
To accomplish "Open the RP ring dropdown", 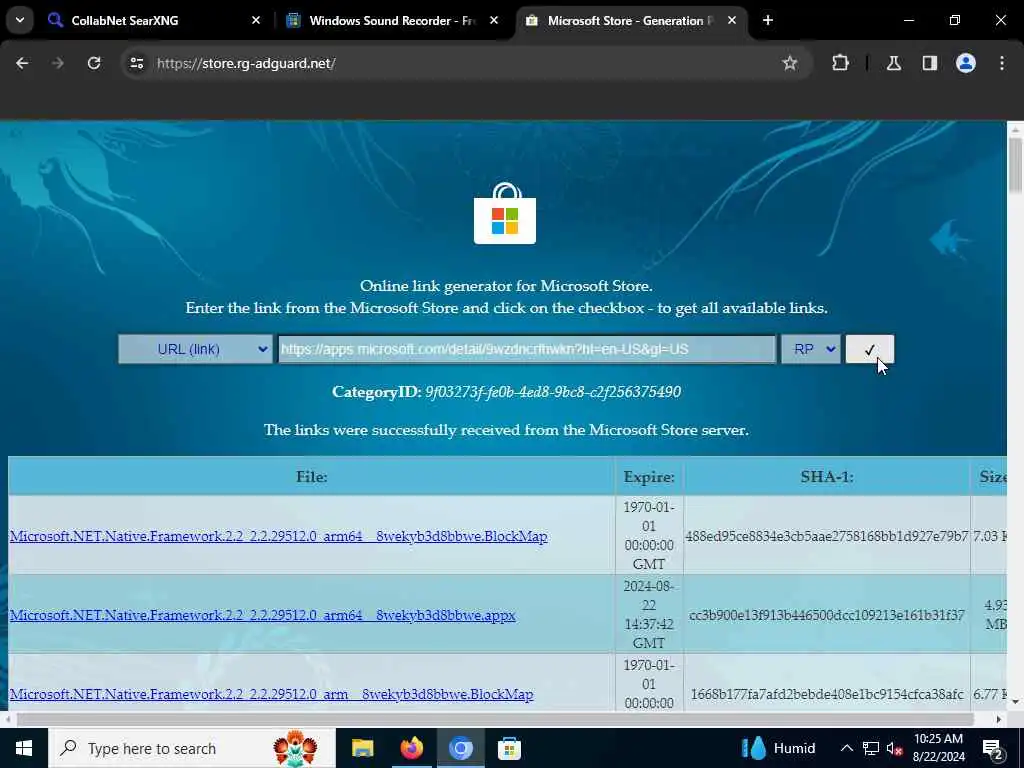I will [810, 349].
